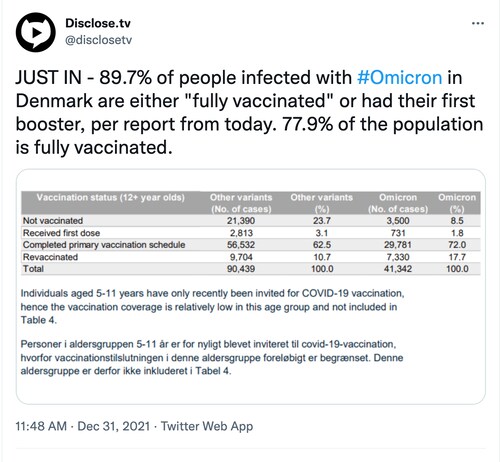The width and height of the screenshot is (500, 462).
Task: Click the Completed primary vaccination schedule row
Action: (251, 245)
